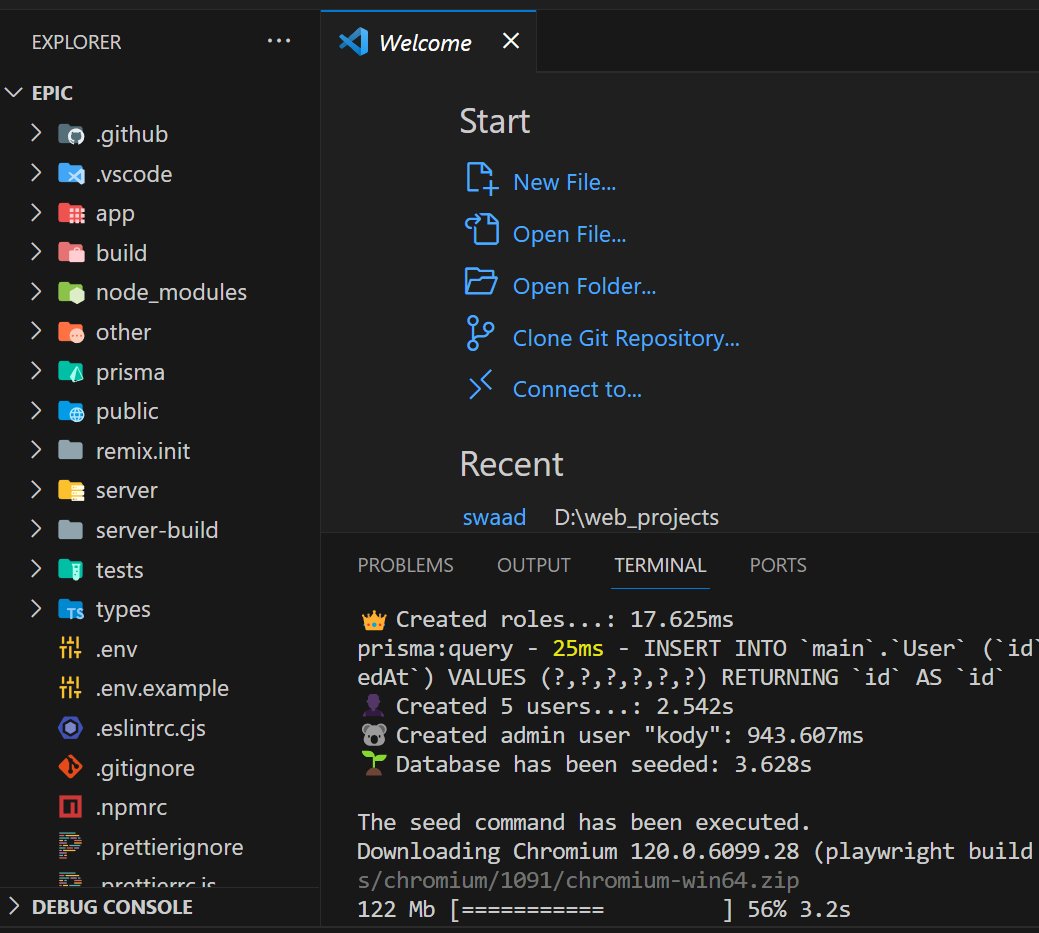Viewport: 1039px width, 933px height.
Task: Click the remix.init folder icon
Action: (71, 451)
